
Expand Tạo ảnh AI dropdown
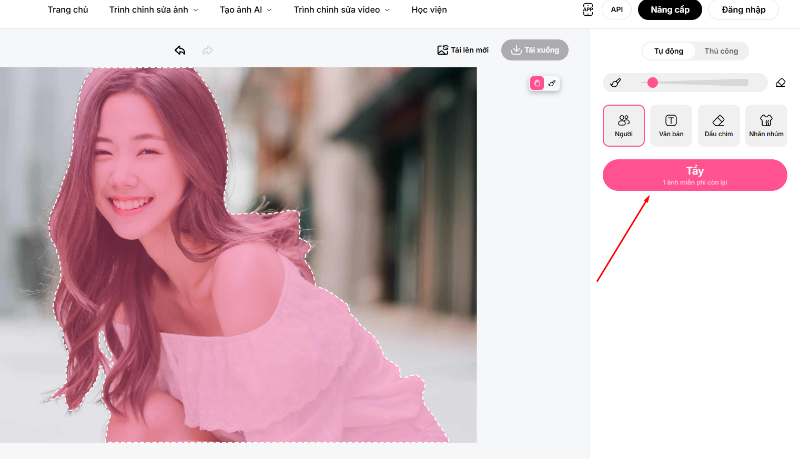(x=245, y=10)
